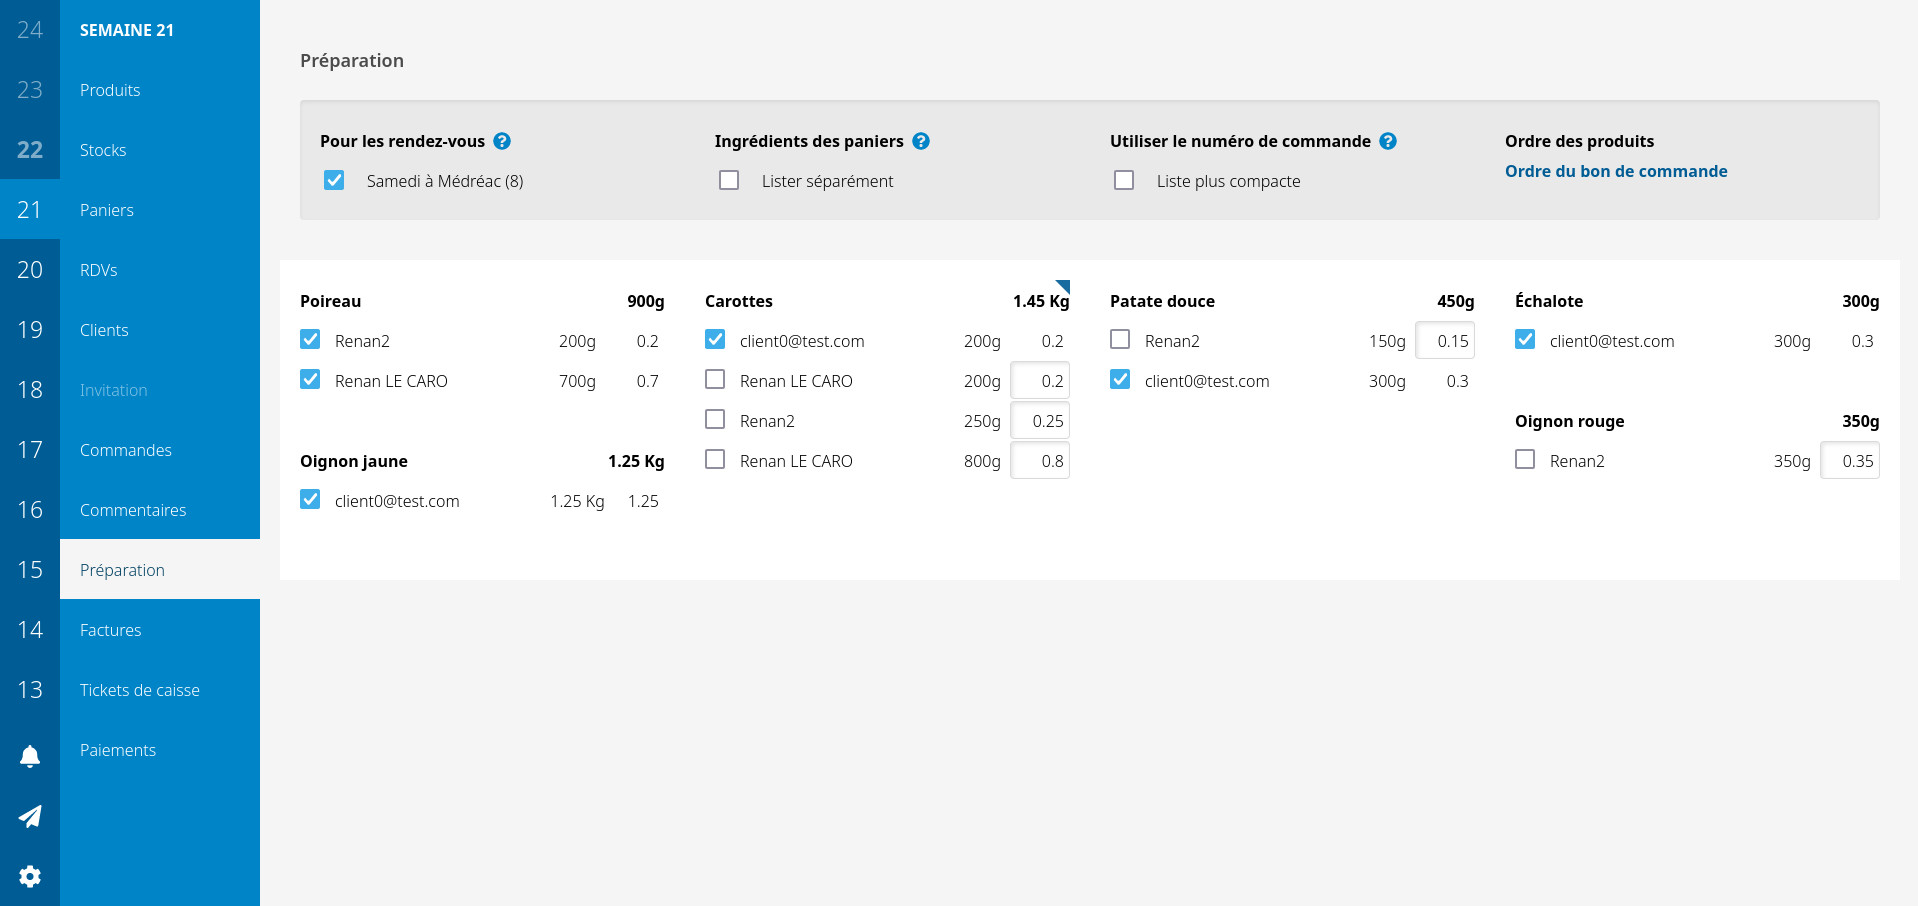The height and width of the screenshot is (906, 1918).
Task: Open the Stocks menu item
Action: tap(103, 150)
